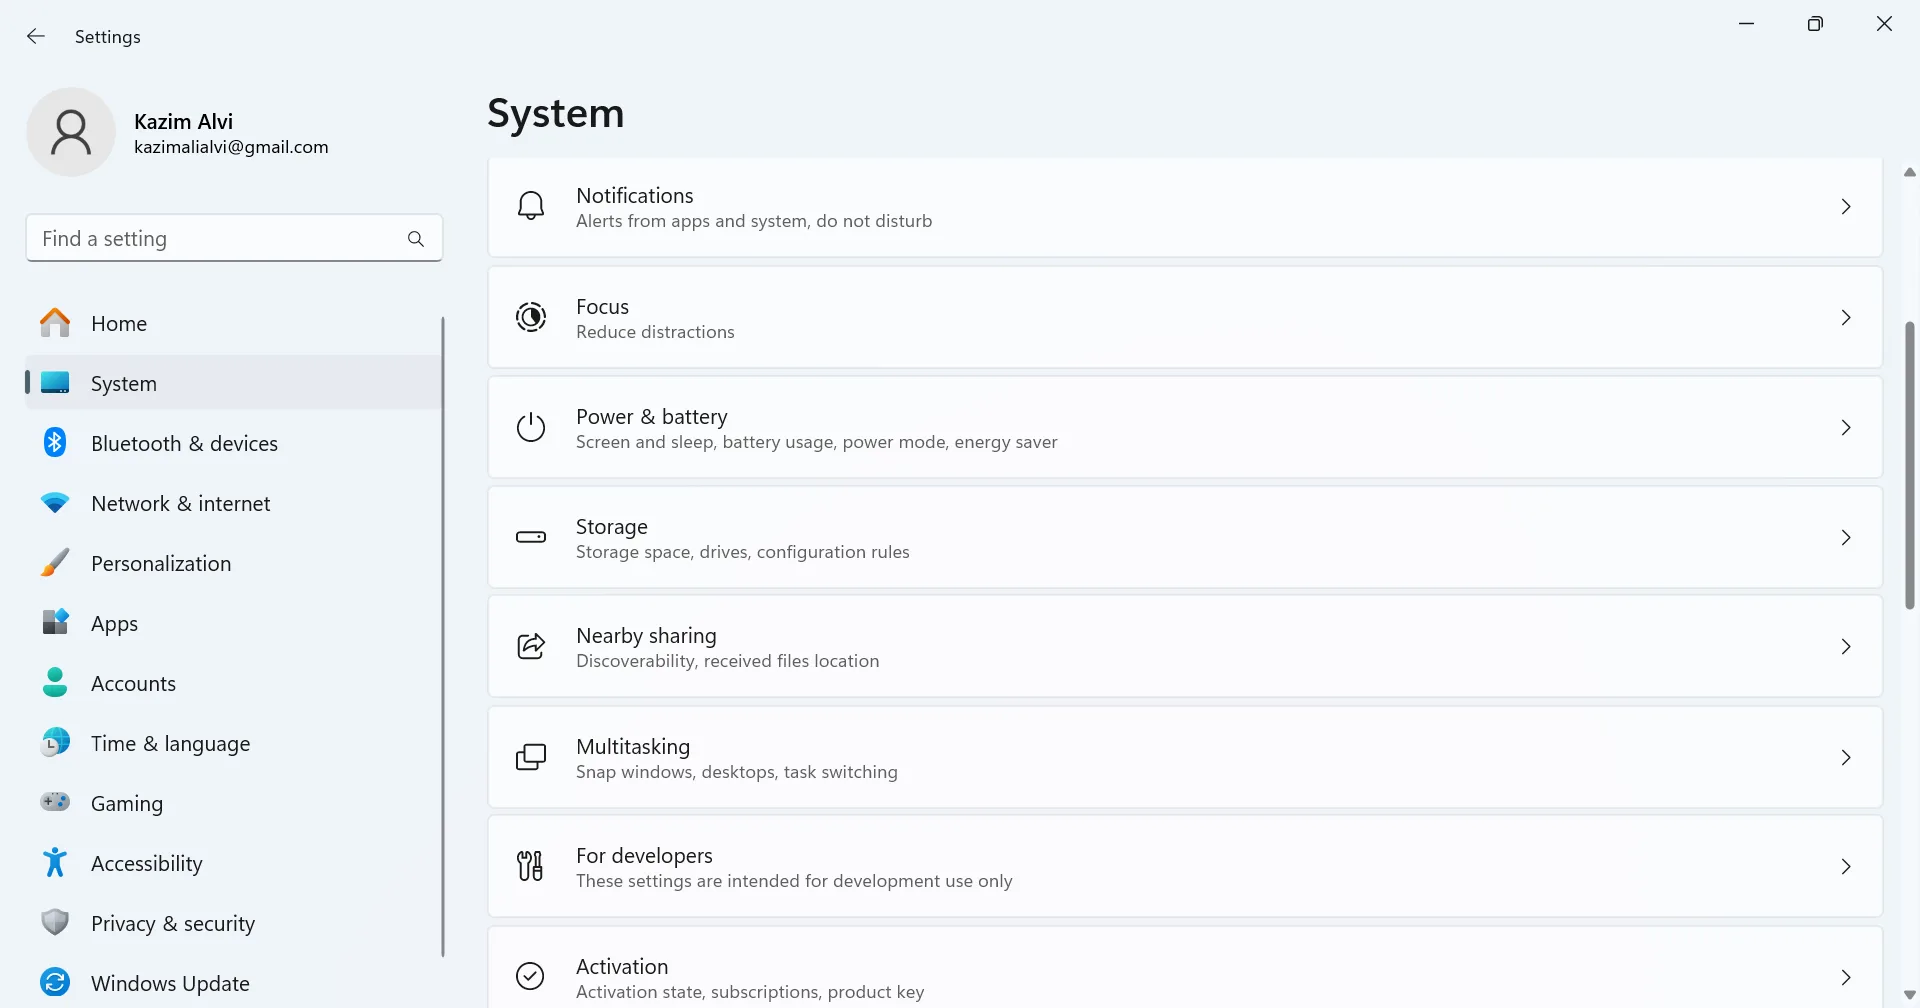This screenshot has height=1008, width=1920.
Task: Click the Focus timer icon
Action: 531,317
